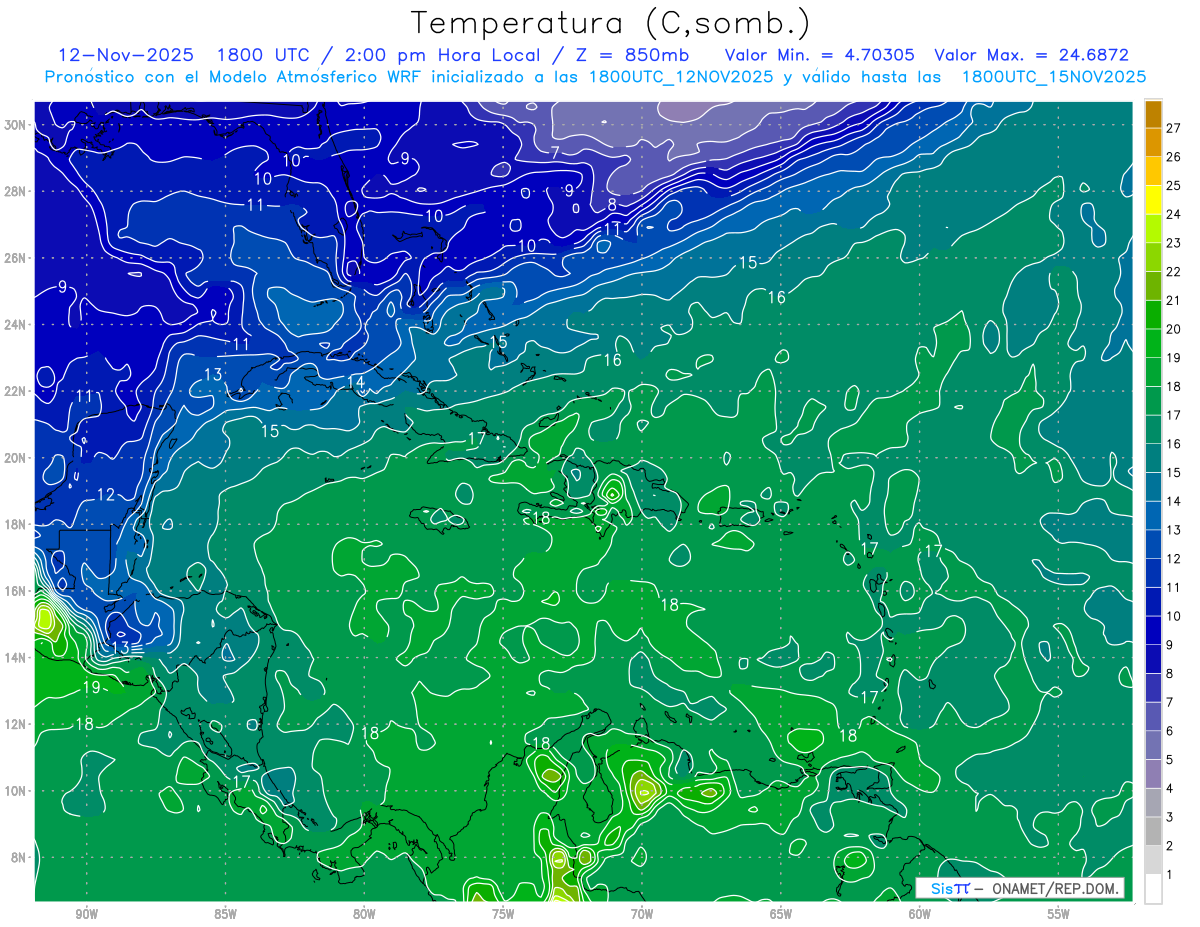This screenshot has width=1200, height=927.
Task: Click the latitude axis label '14N'
Action: 17,658
